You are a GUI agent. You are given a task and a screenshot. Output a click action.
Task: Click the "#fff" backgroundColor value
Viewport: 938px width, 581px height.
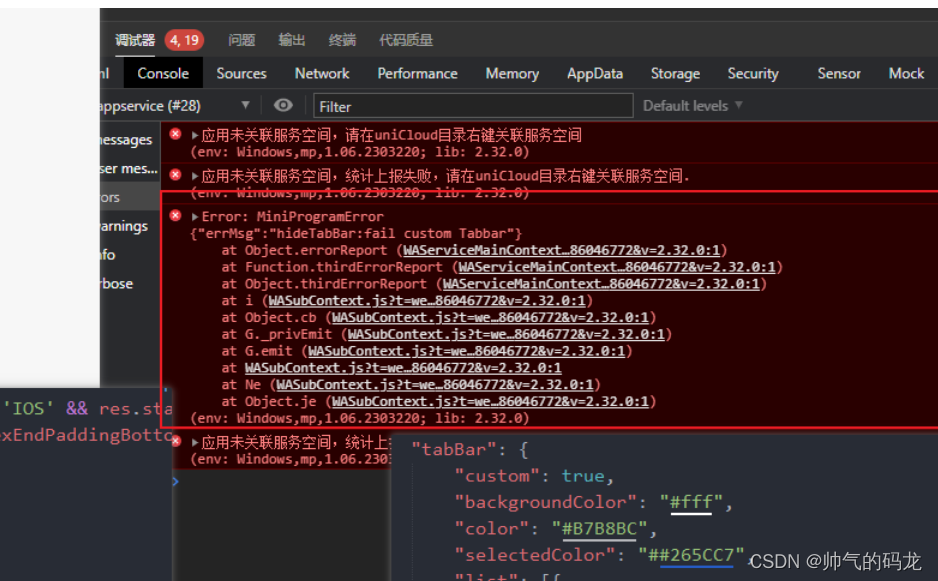691,502
